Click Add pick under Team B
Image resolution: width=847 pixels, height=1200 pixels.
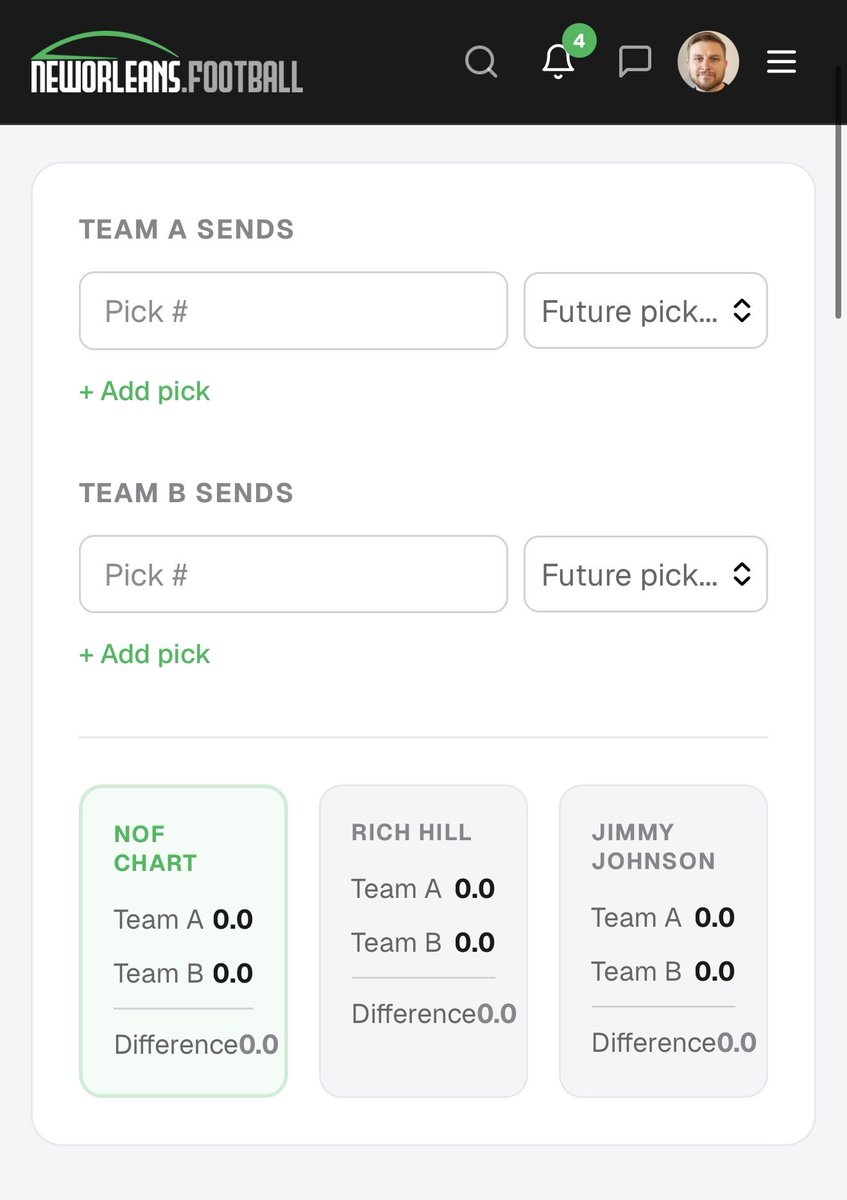tap(145, 654)
